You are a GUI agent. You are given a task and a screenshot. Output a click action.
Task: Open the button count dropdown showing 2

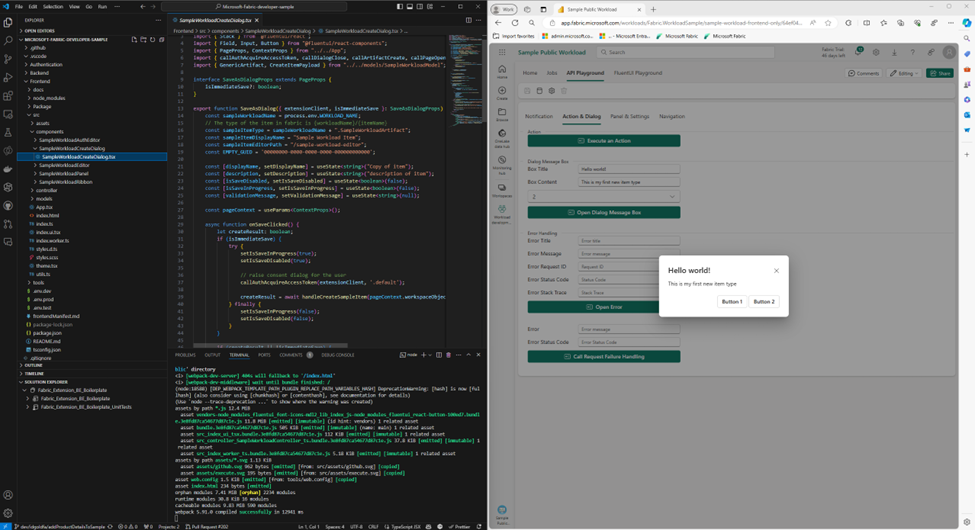point(603,197)
